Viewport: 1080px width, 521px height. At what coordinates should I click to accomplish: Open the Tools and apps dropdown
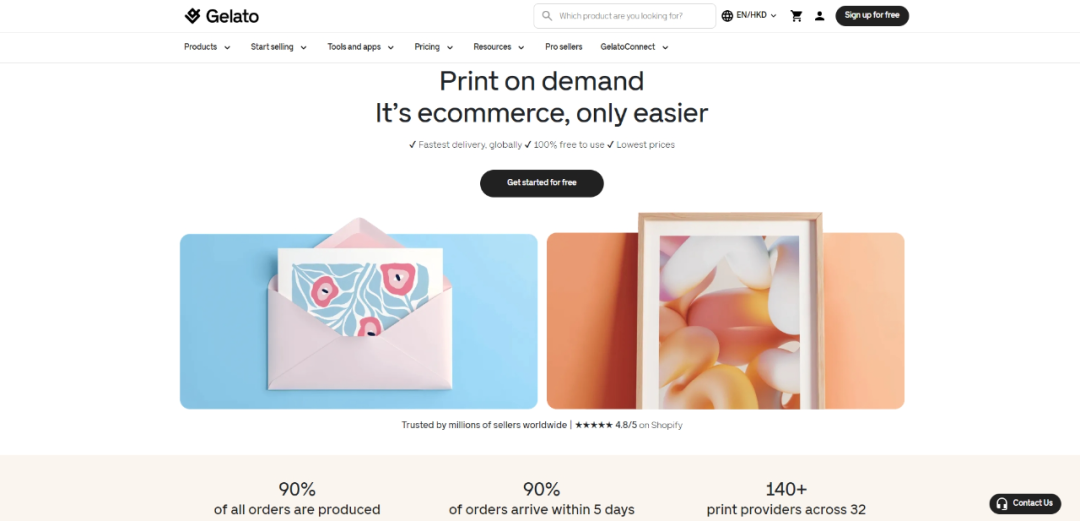pyautogui.click(x=361, y=47)
